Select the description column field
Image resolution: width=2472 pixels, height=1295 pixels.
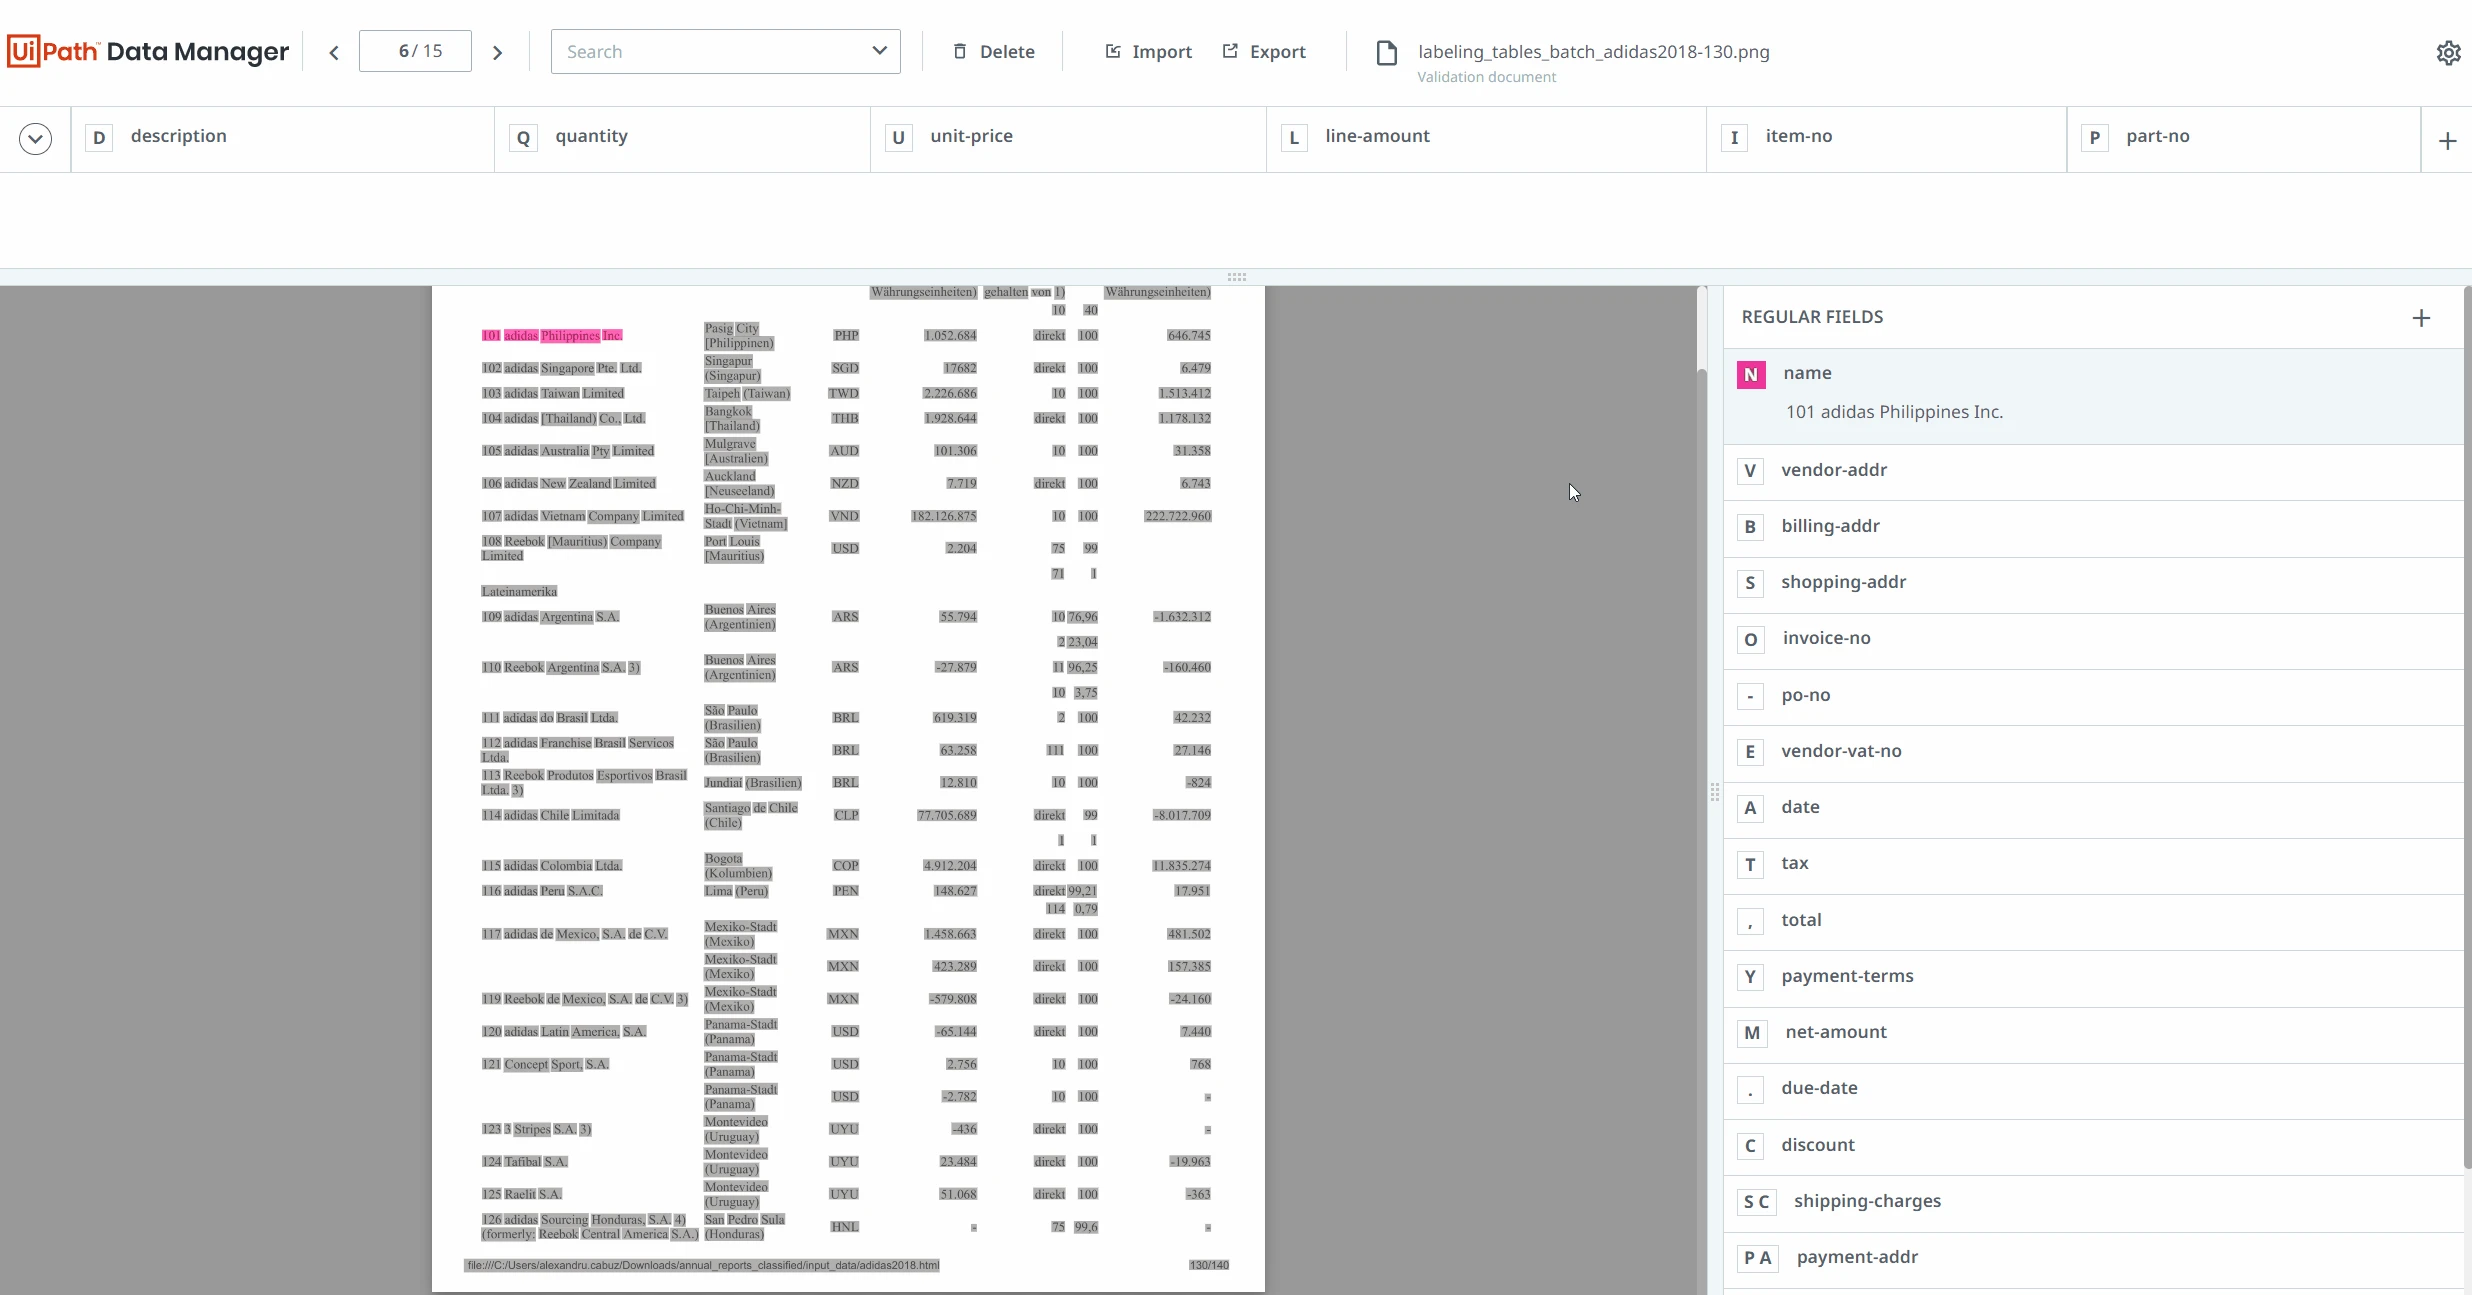(283, 139)
